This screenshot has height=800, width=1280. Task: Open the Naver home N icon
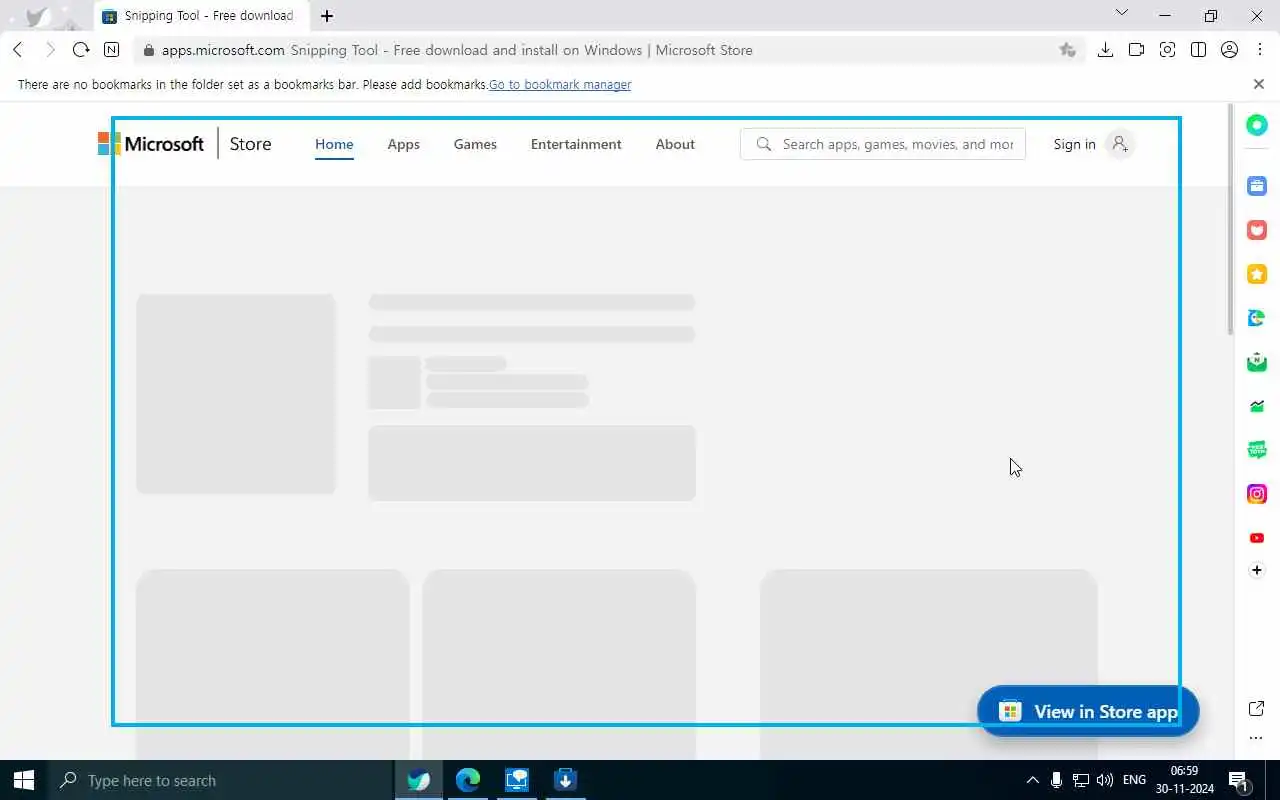112,50
